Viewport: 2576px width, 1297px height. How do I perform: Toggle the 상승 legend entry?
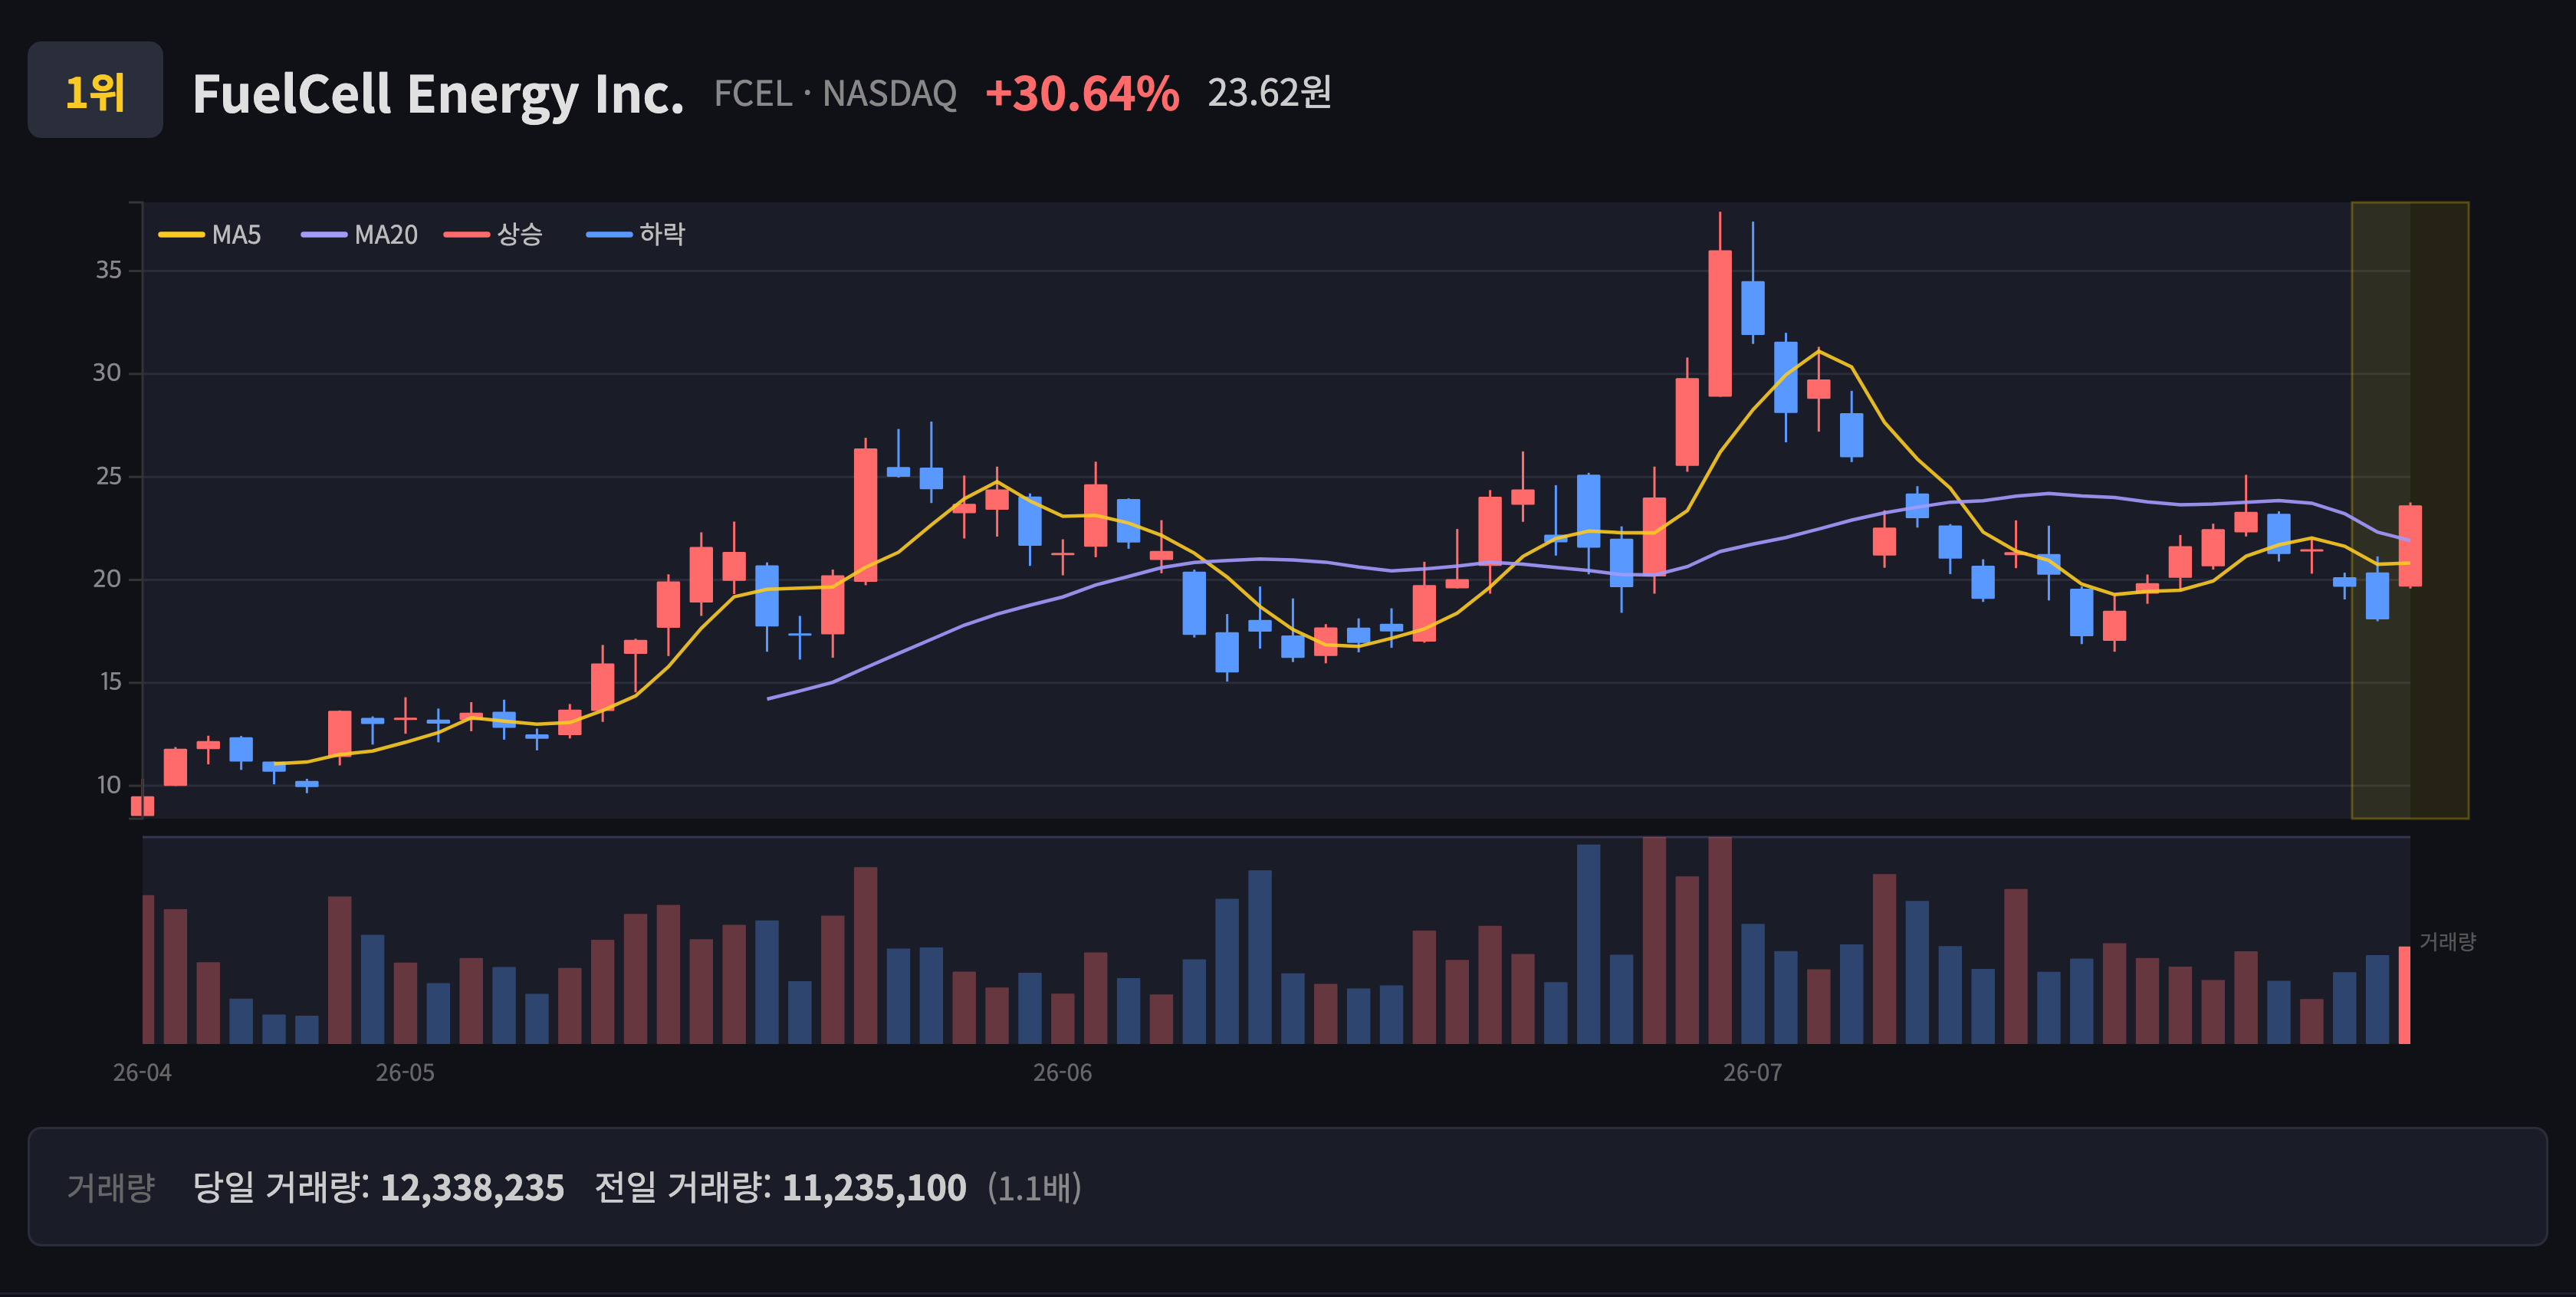coord(494,235)
